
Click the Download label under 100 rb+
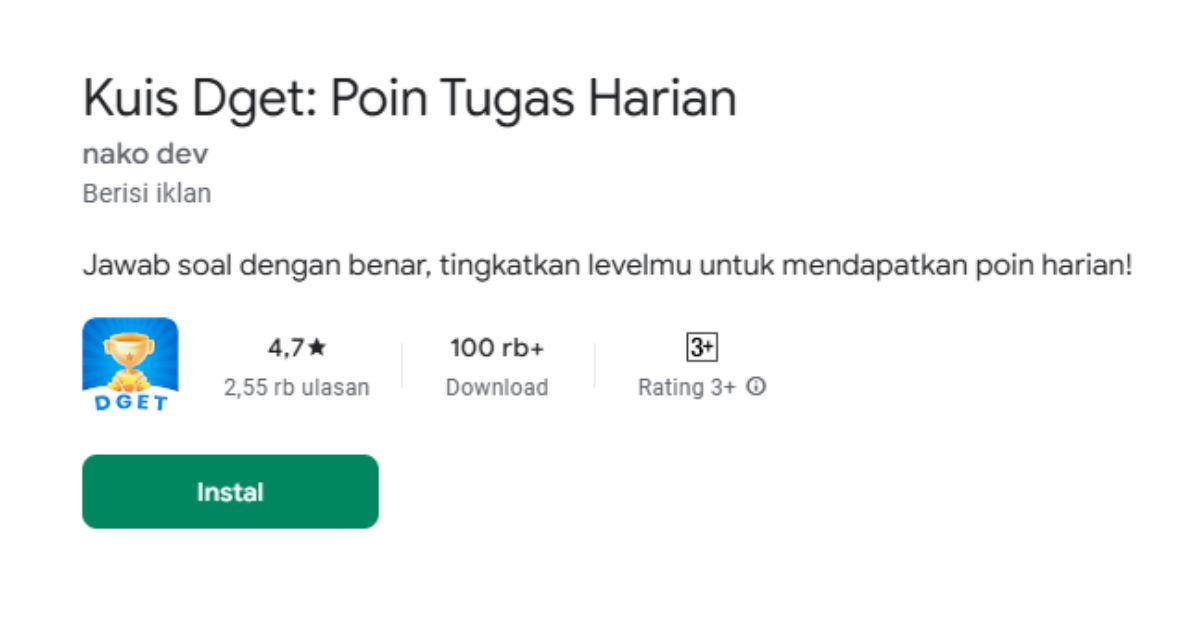[497, 387]
